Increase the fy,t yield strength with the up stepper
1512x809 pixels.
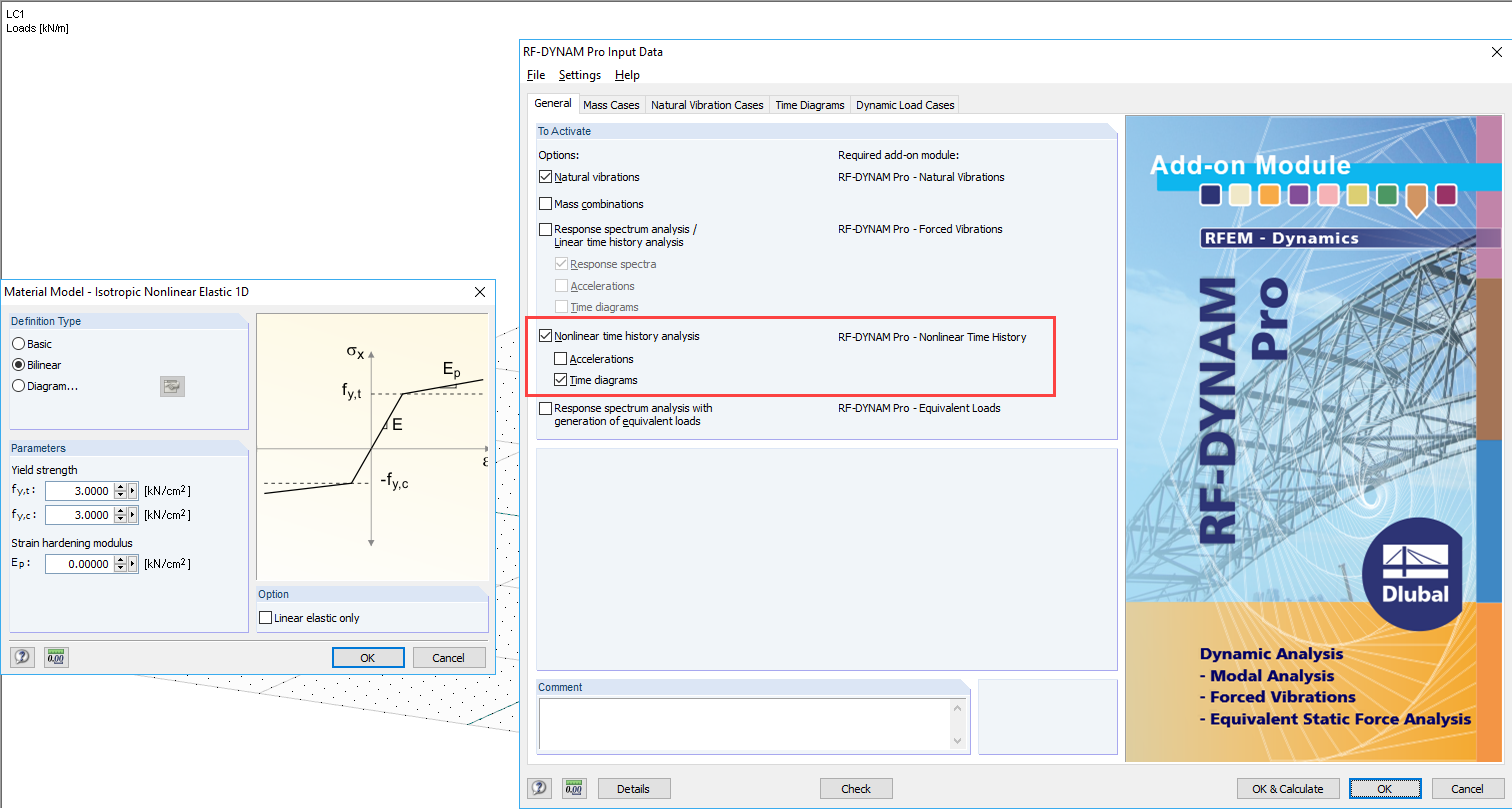[x=119, y=486]
